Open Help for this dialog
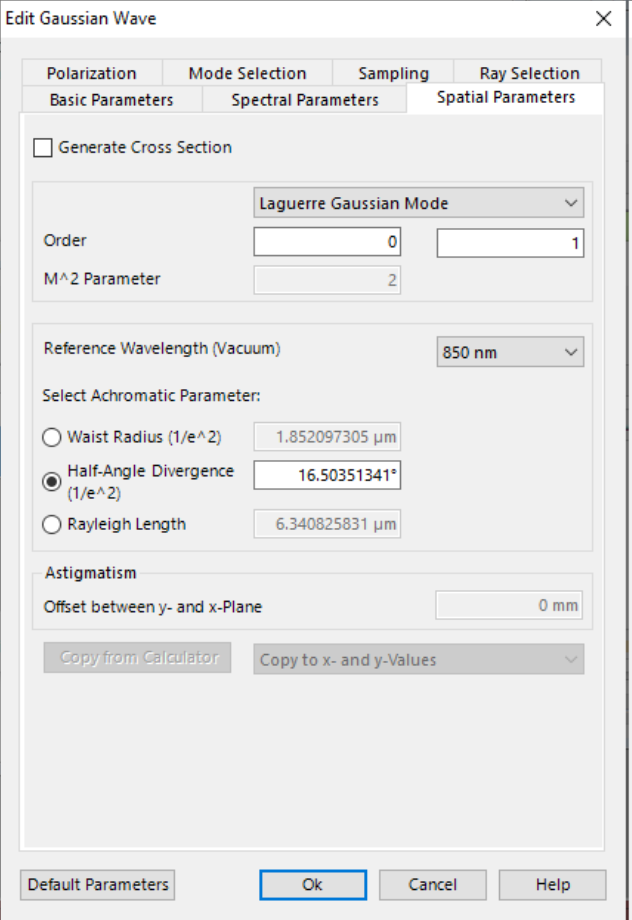The image size is (632, 920). (x=552, y=885)
